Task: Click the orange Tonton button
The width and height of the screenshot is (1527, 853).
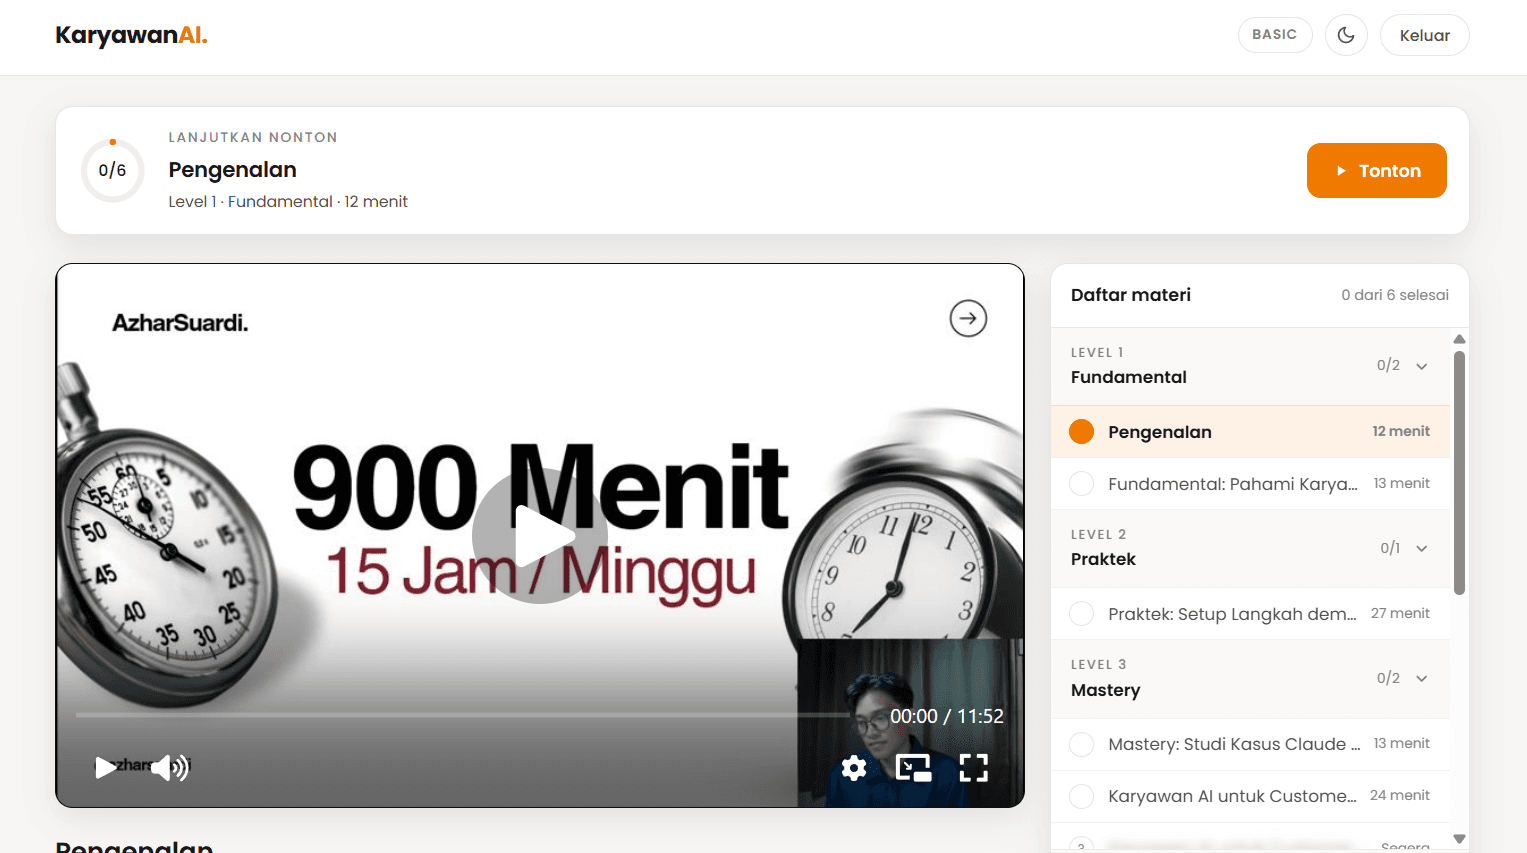Action: [x=1376, y=171]
